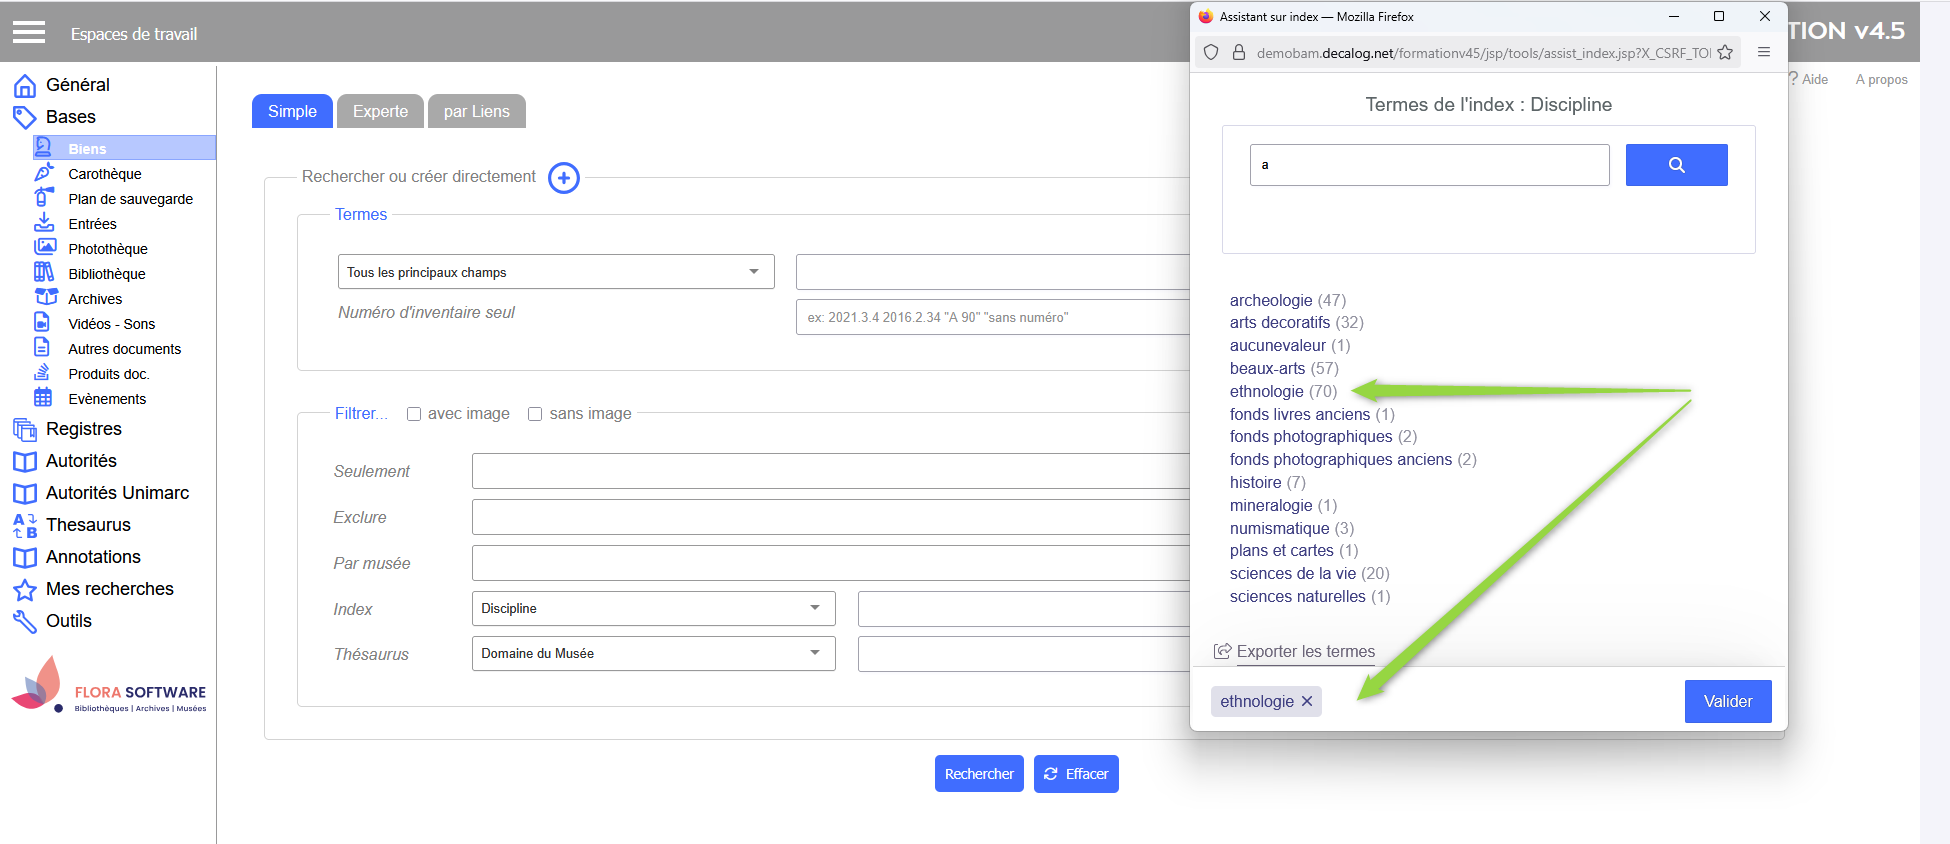Open the Photothèque section icon
This screenshot has height=844, width=1950.
click(x=44, y=248)
